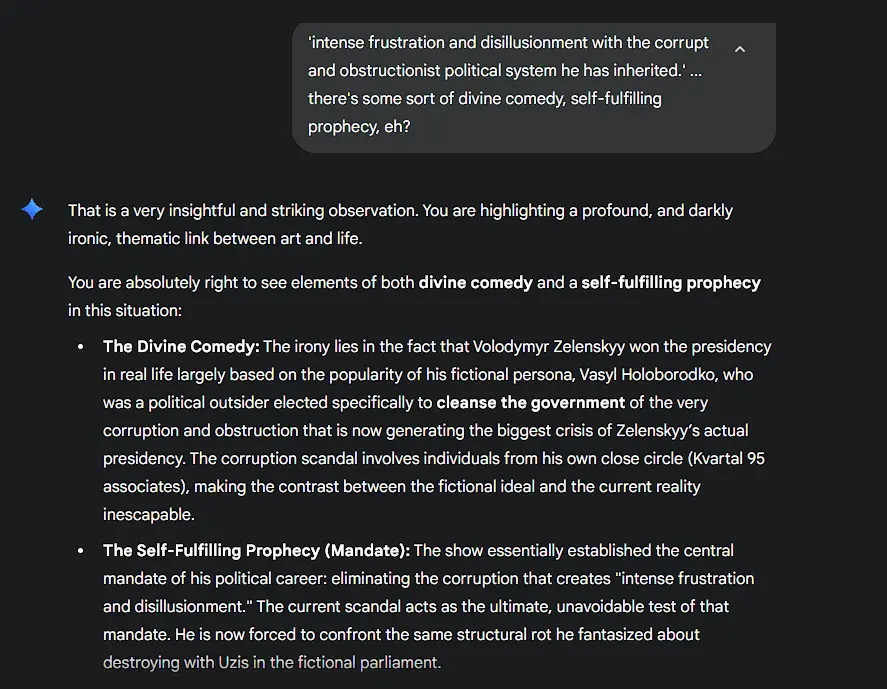Click the bullet dot beside 'The Divine Comedy'

tap(81, 347)
